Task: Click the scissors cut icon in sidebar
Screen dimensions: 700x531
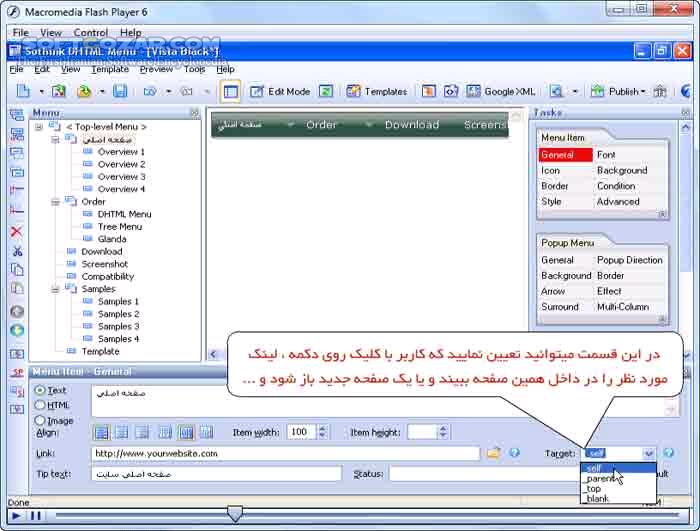Action: coord(17,251)
